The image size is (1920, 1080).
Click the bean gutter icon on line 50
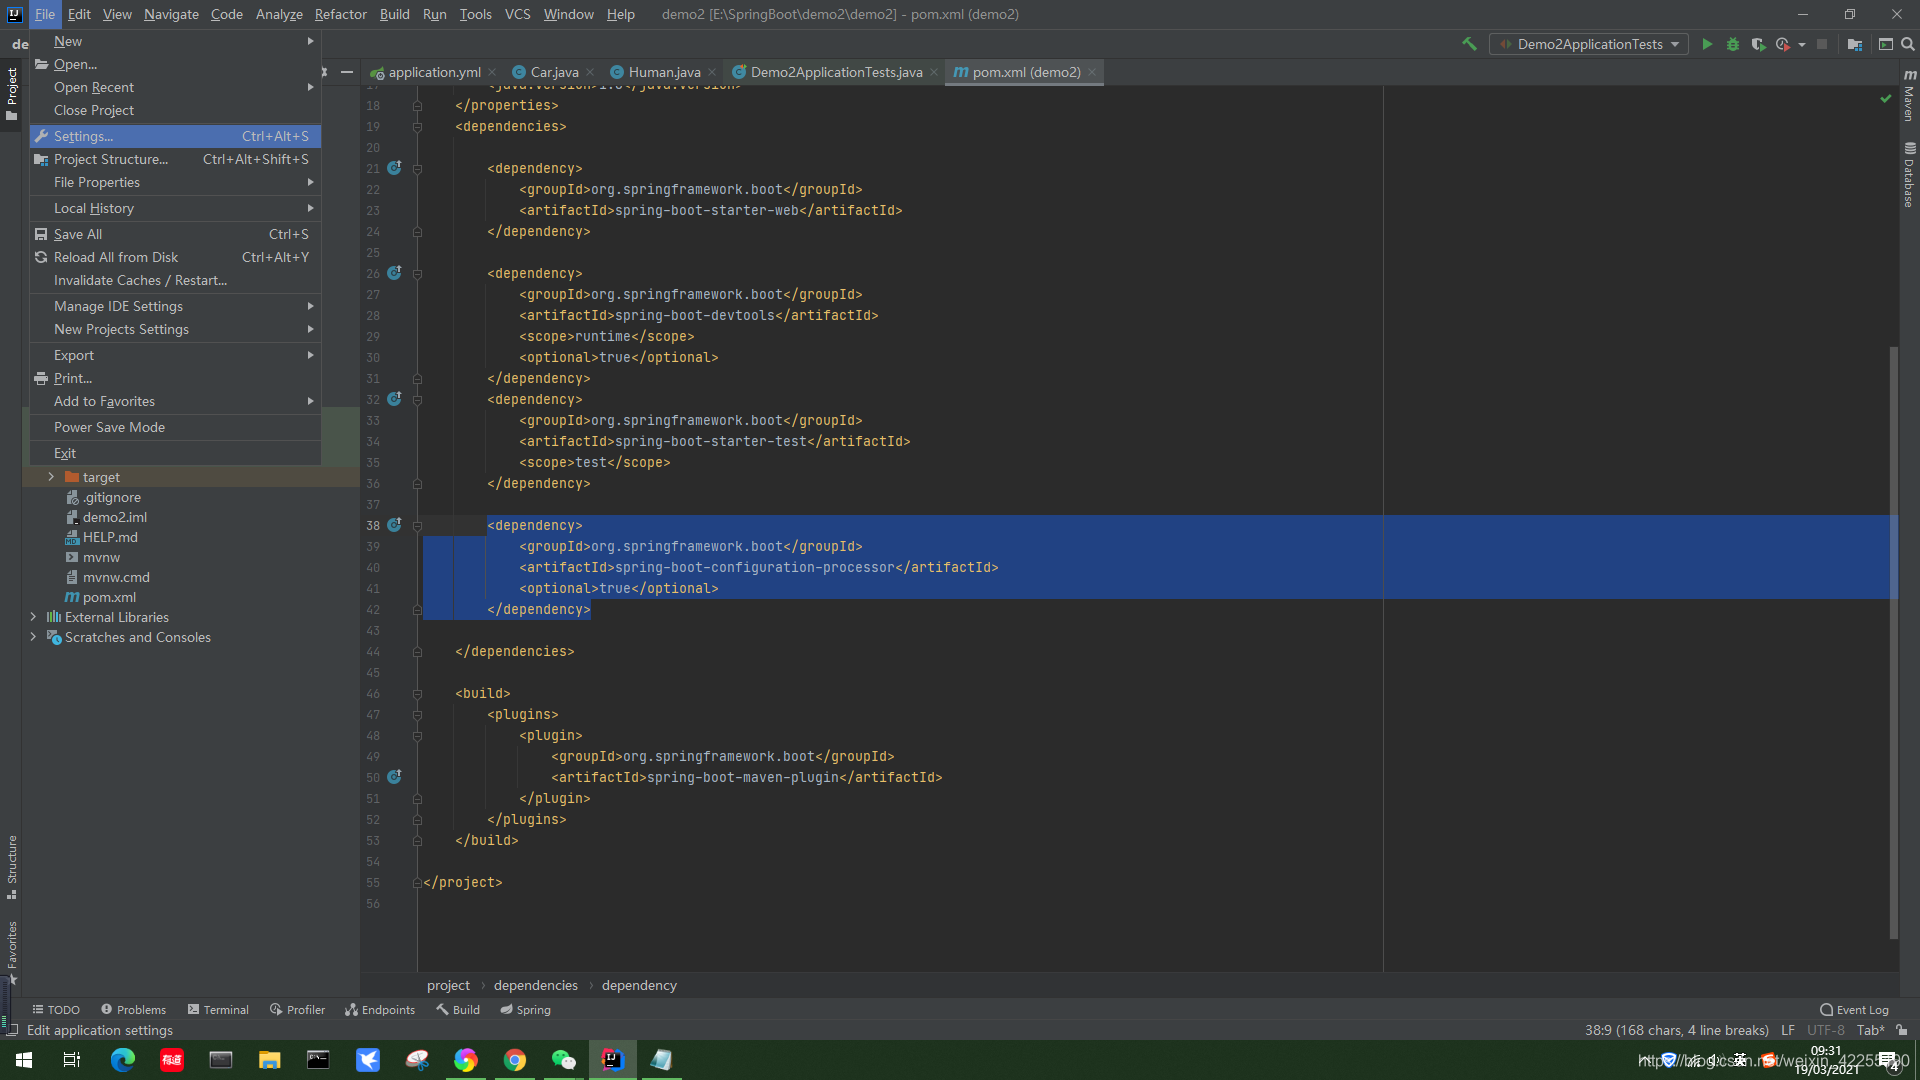(x=394, y=777)
